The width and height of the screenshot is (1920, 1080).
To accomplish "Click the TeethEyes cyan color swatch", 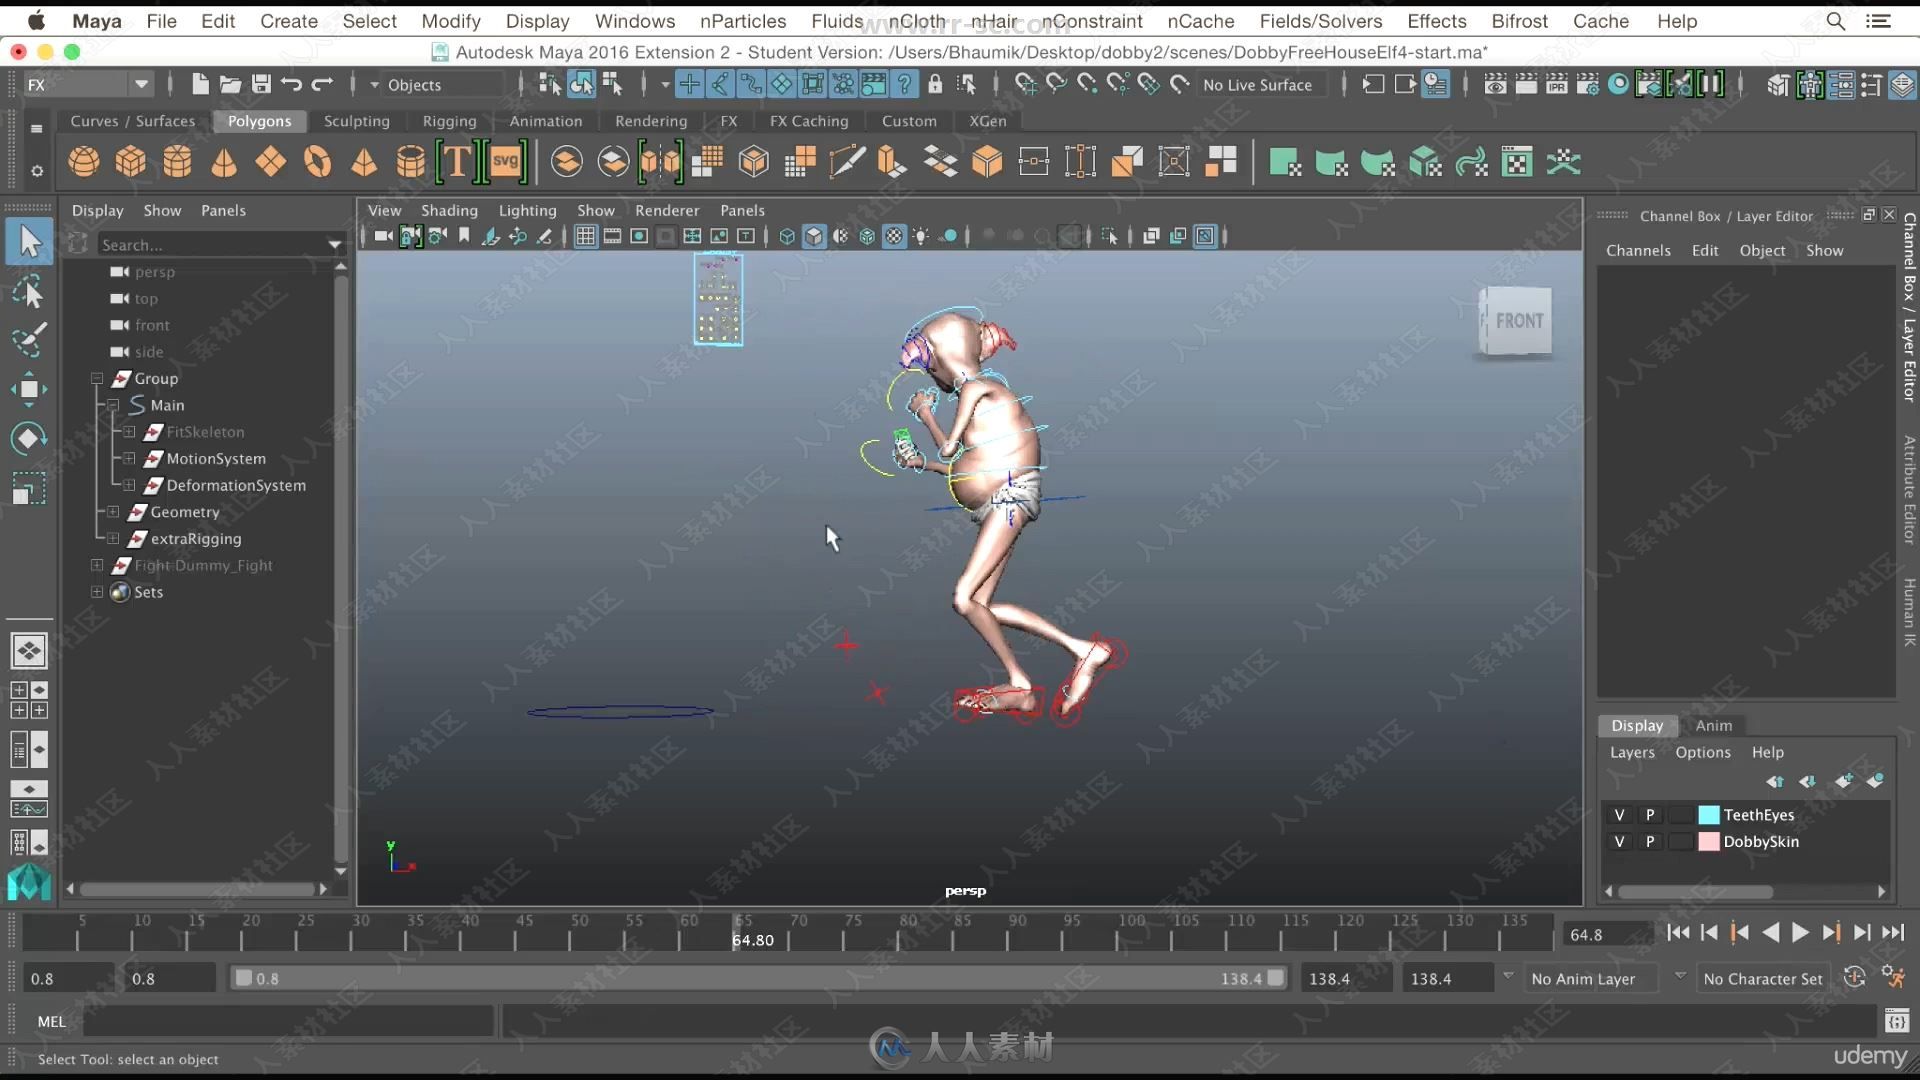I will point(1709,815).
